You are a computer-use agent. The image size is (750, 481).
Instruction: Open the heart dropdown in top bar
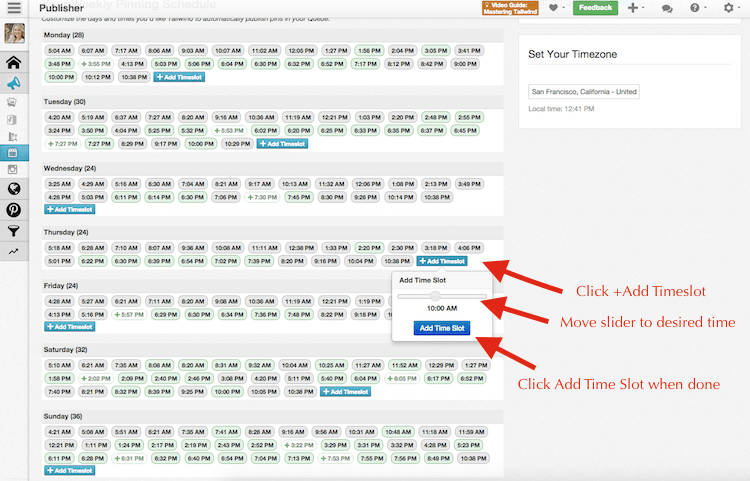click(556, 8)
